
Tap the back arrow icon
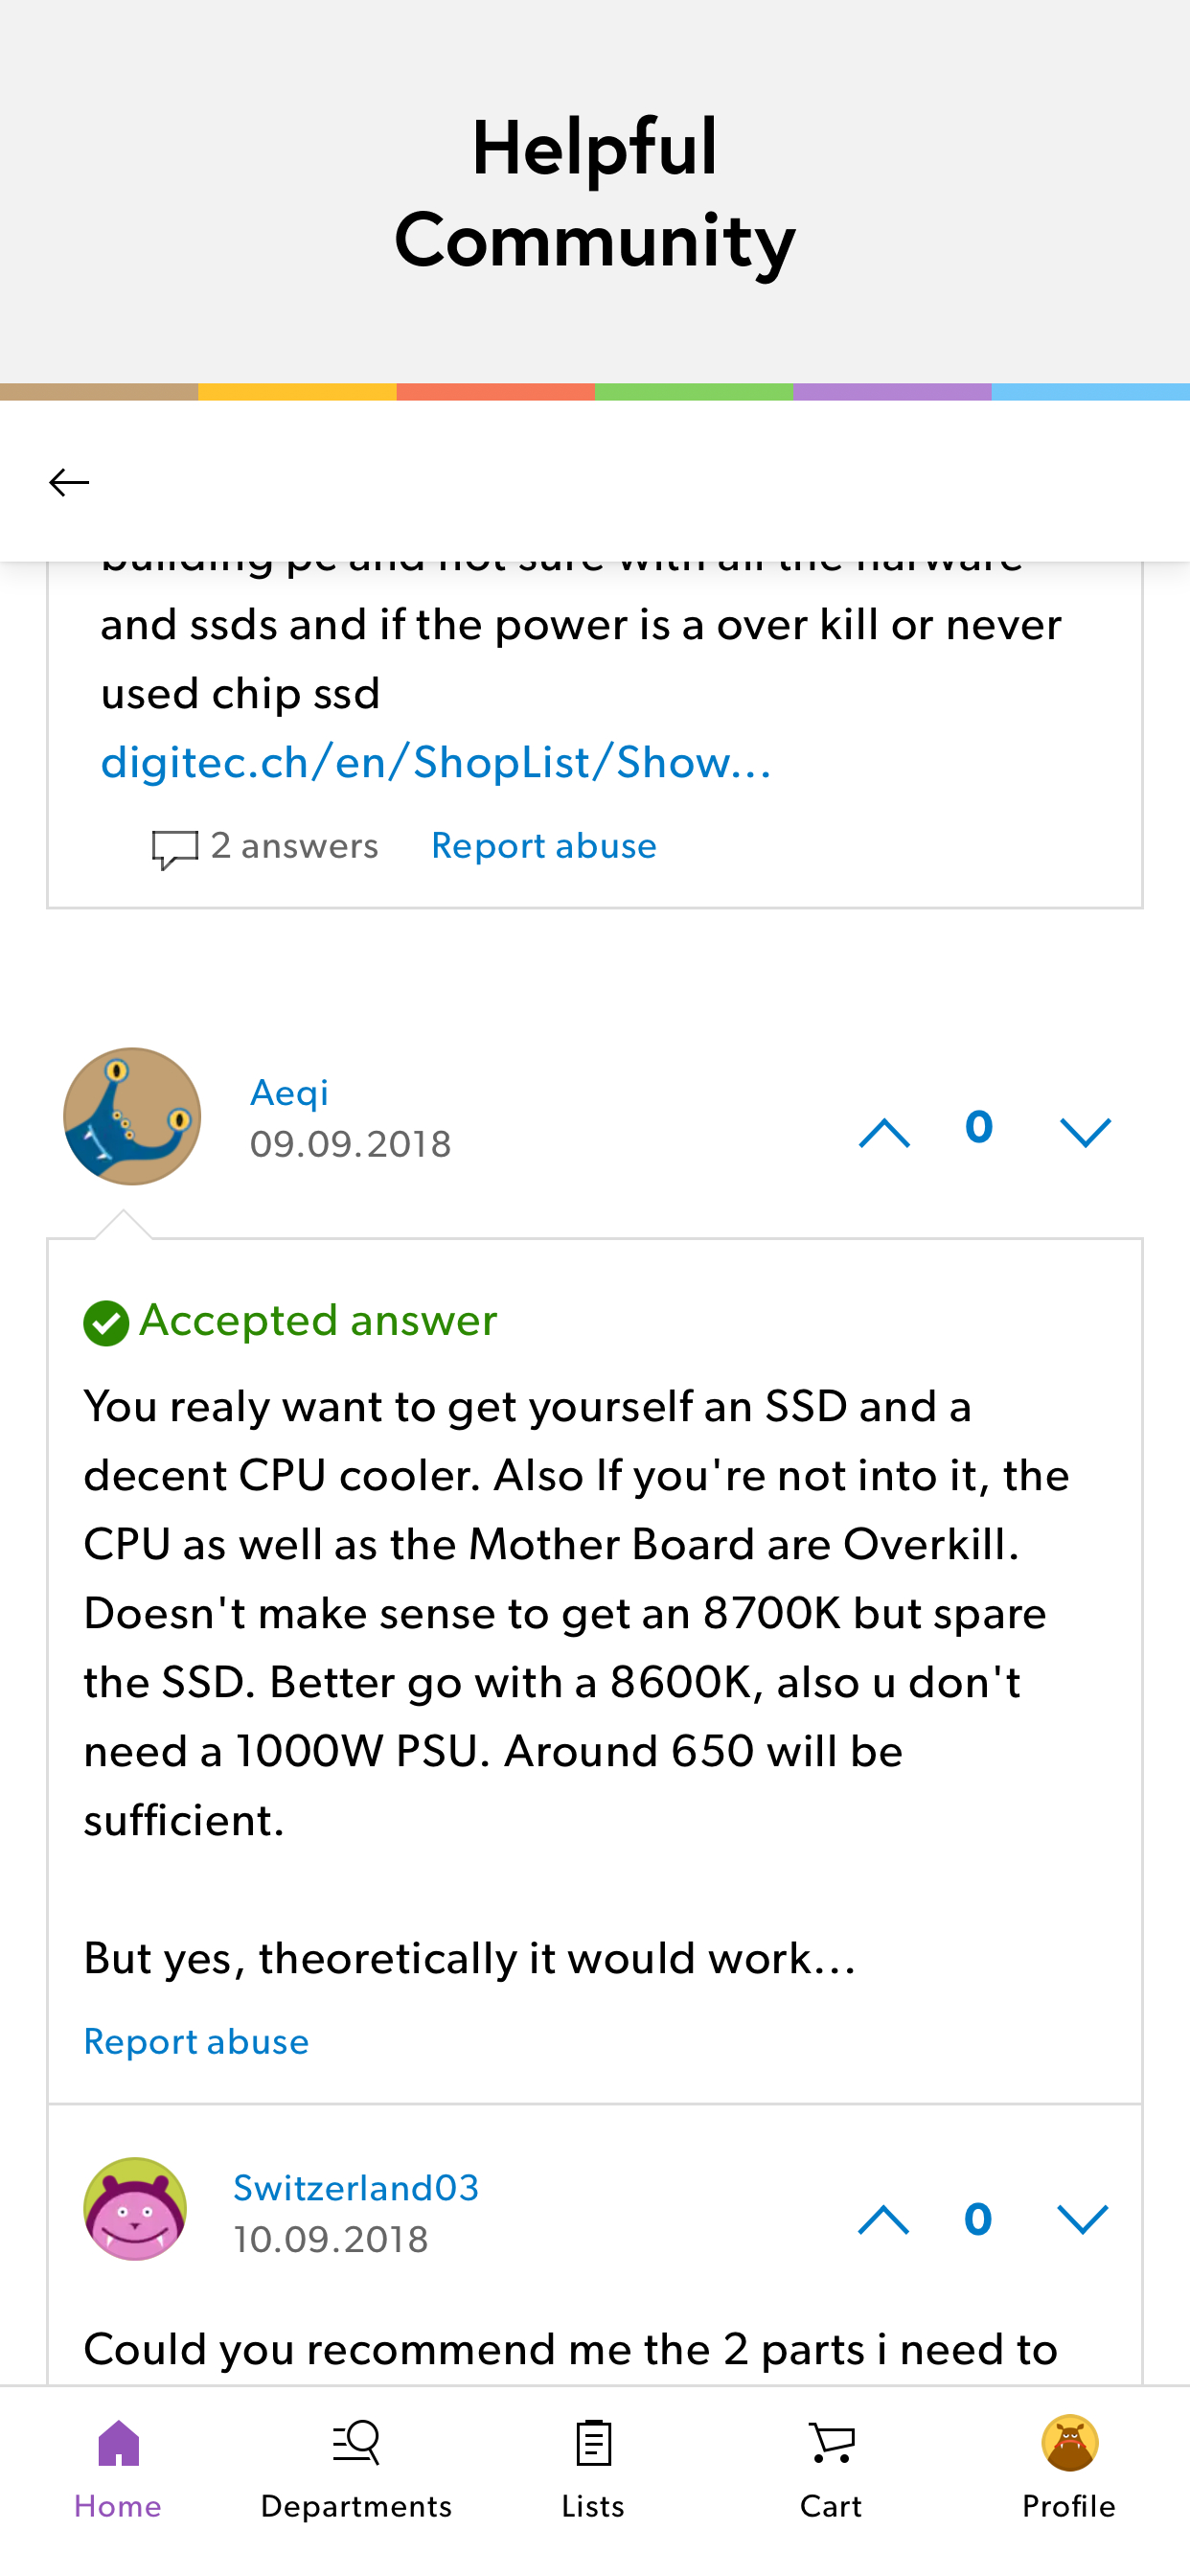pos(69,482)
